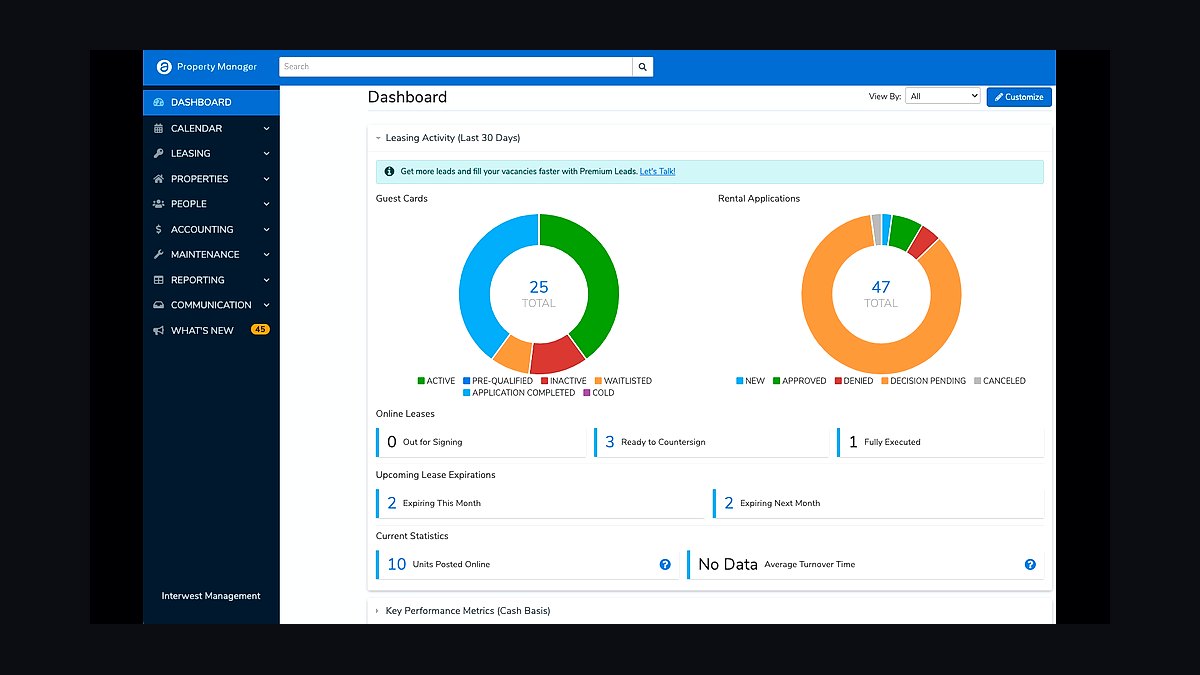
Task: Open Expiring Next Month card
Action: pos(879,503)
